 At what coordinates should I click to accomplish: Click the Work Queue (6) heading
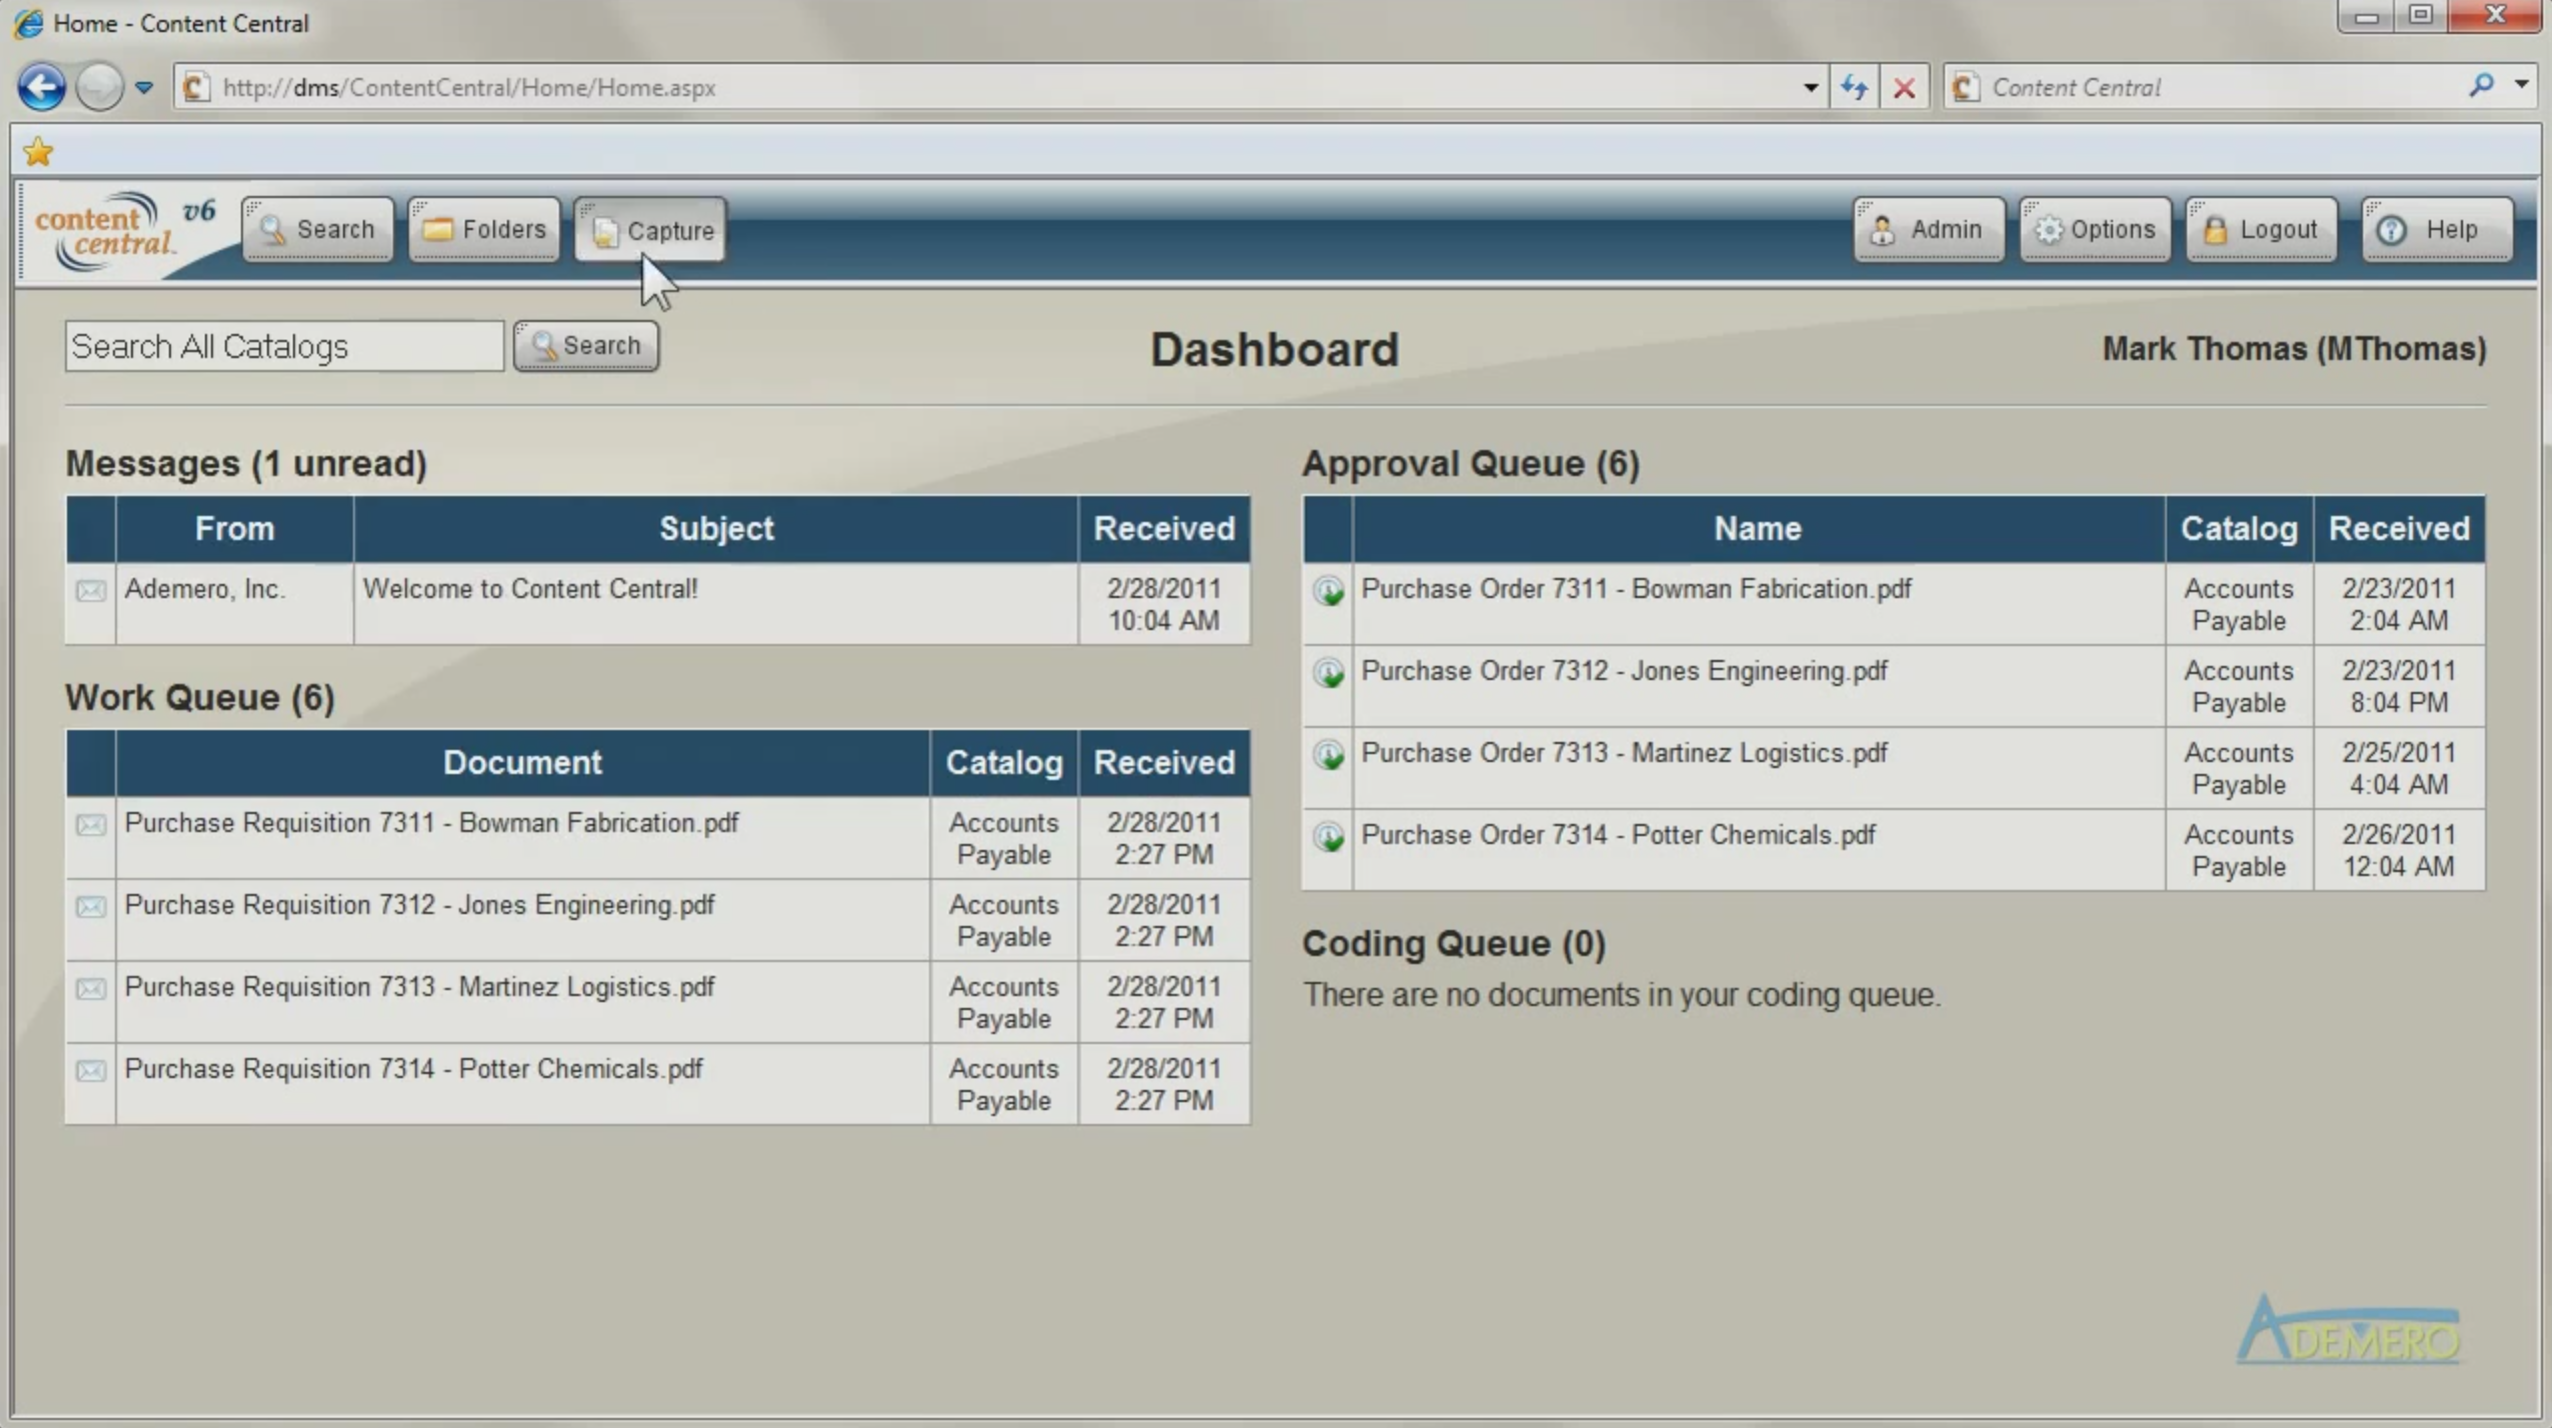(x=200, y=697)
